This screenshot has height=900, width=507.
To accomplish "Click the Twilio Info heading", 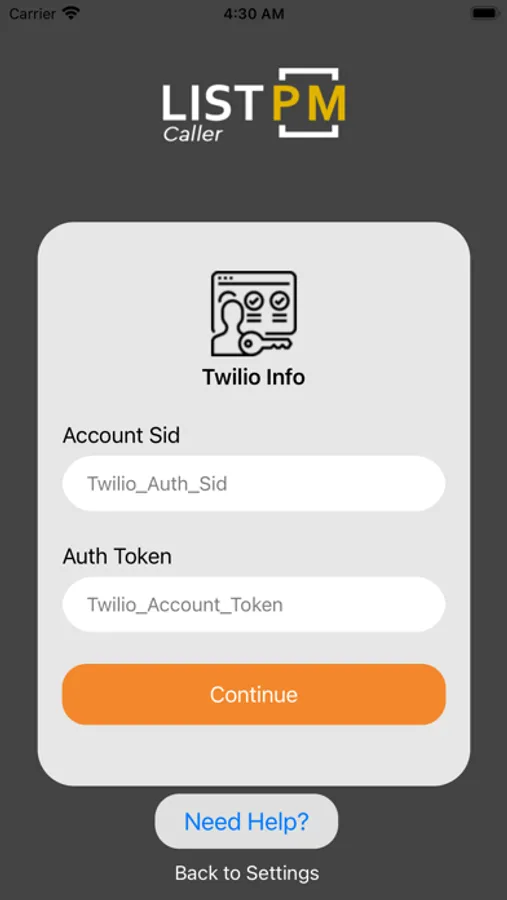I will (x=253, y=377).
